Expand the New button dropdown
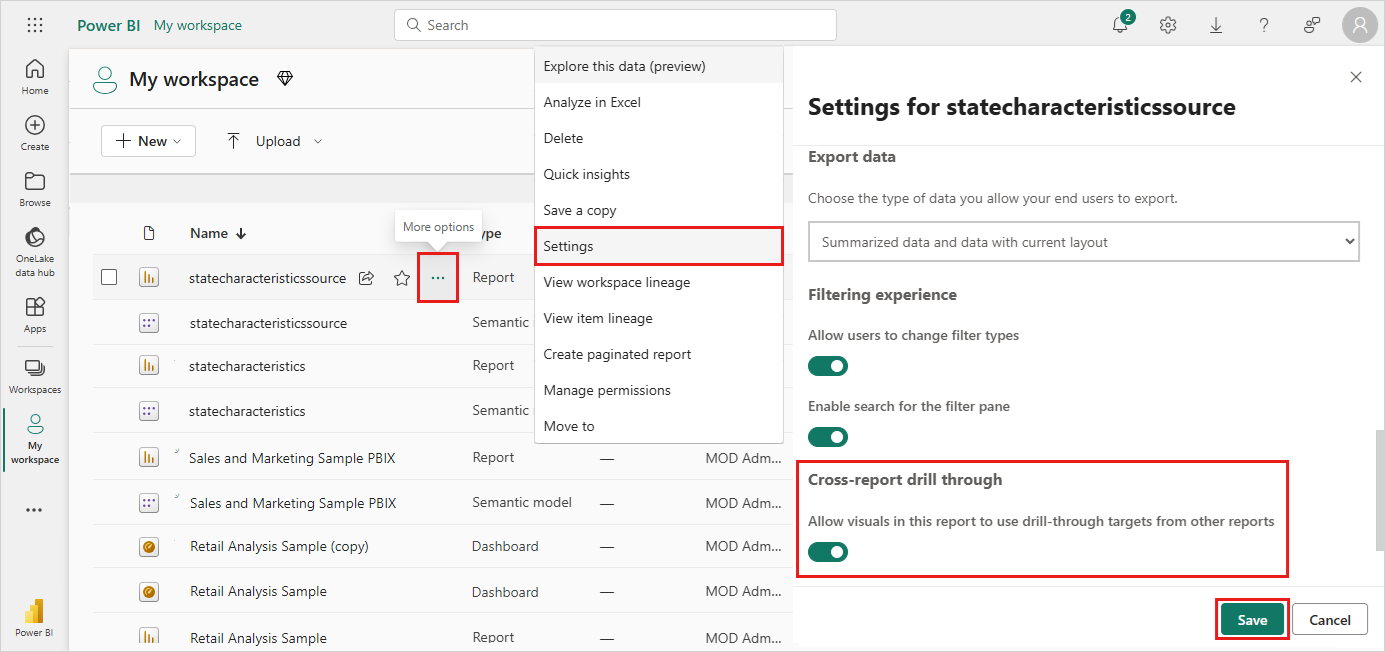 pos(148,141)
